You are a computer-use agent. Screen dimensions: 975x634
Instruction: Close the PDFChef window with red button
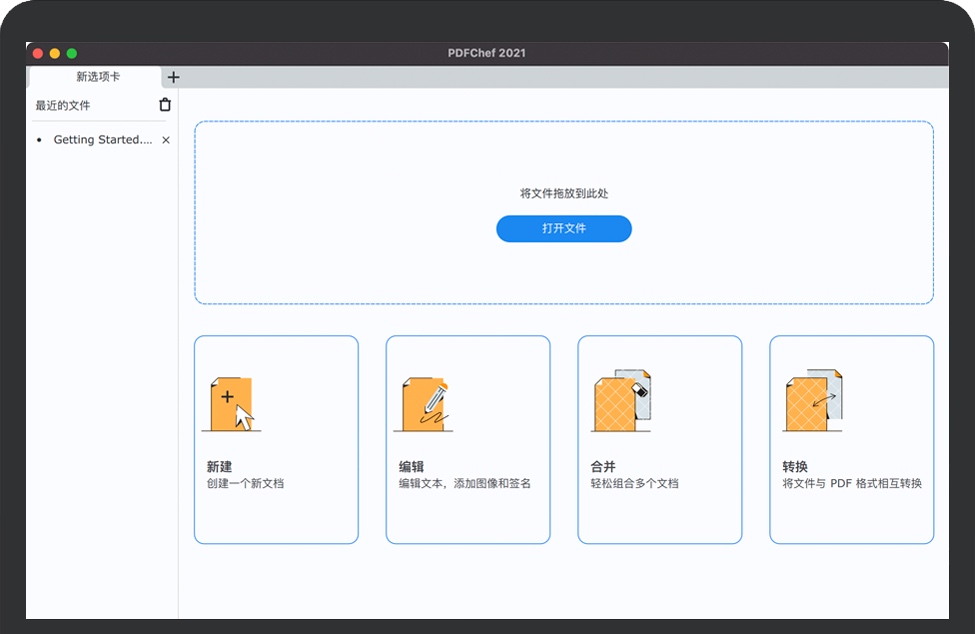tap(39, 53)
